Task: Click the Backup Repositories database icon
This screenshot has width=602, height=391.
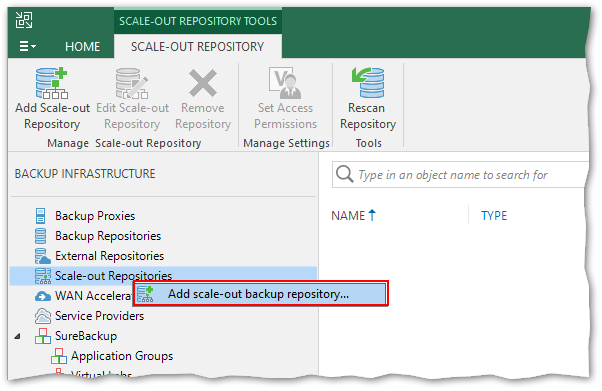Action: tap(40, 236)
